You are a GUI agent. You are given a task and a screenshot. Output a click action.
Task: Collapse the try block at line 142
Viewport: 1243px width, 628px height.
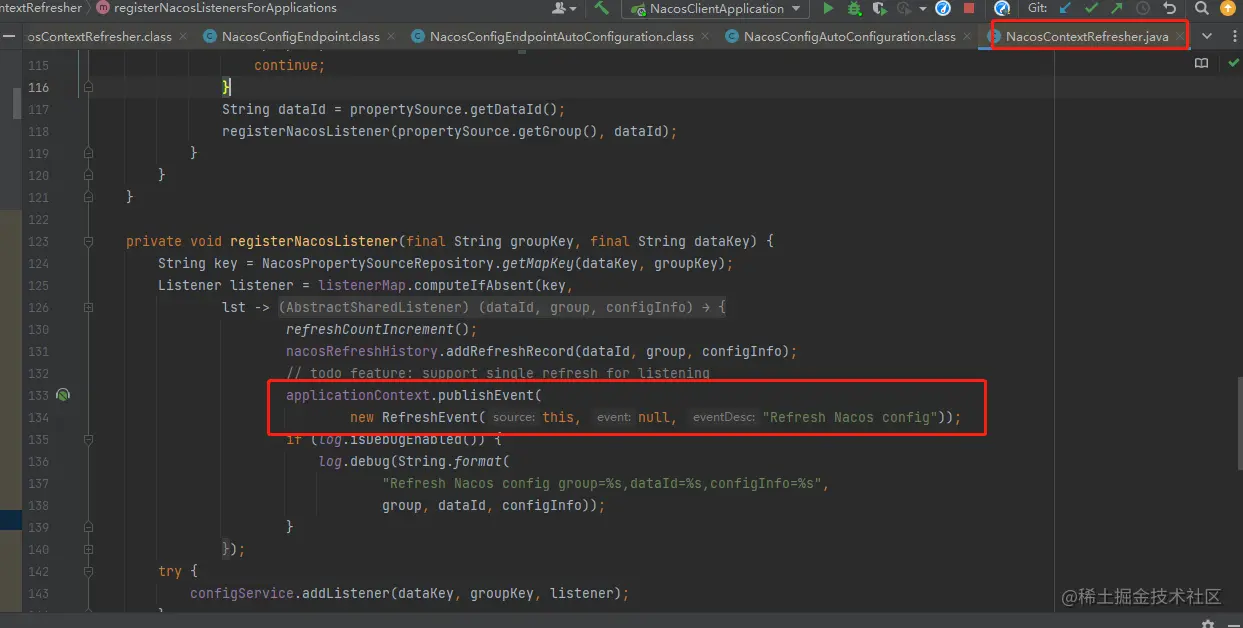point(88,571)
